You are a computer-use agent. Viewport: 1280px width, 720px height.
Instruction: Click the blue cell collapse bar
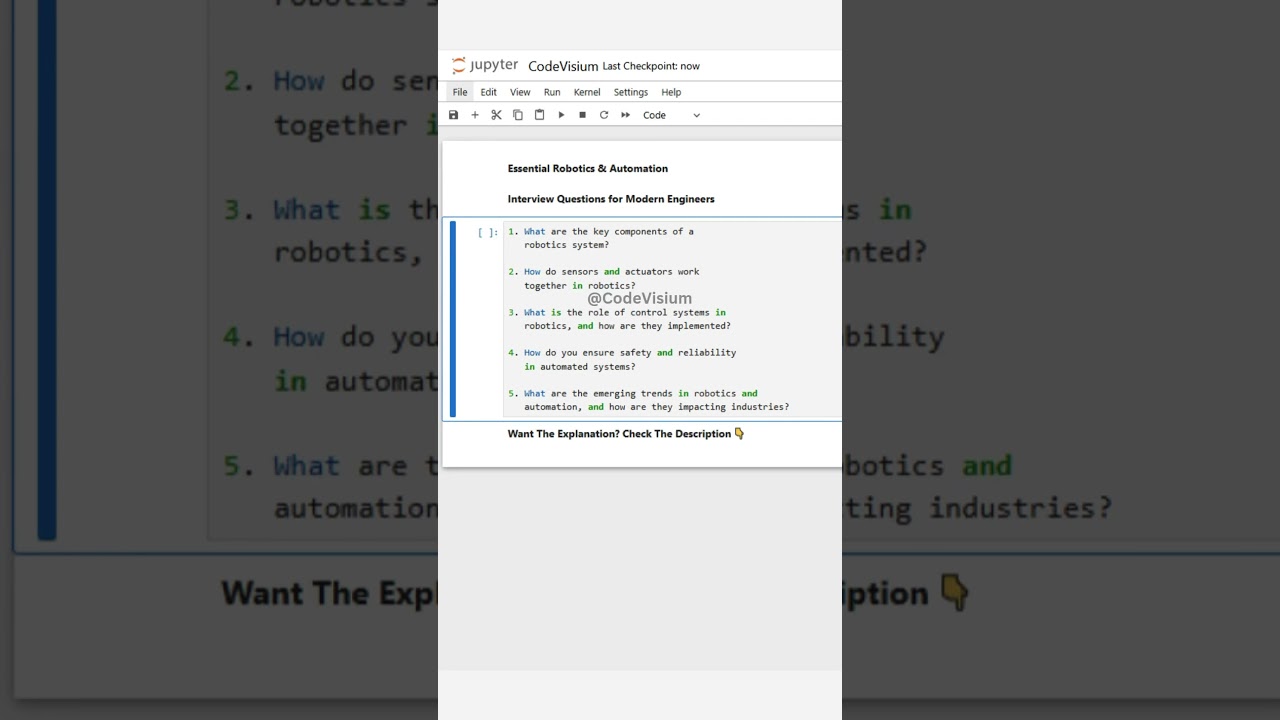point(453,319)
